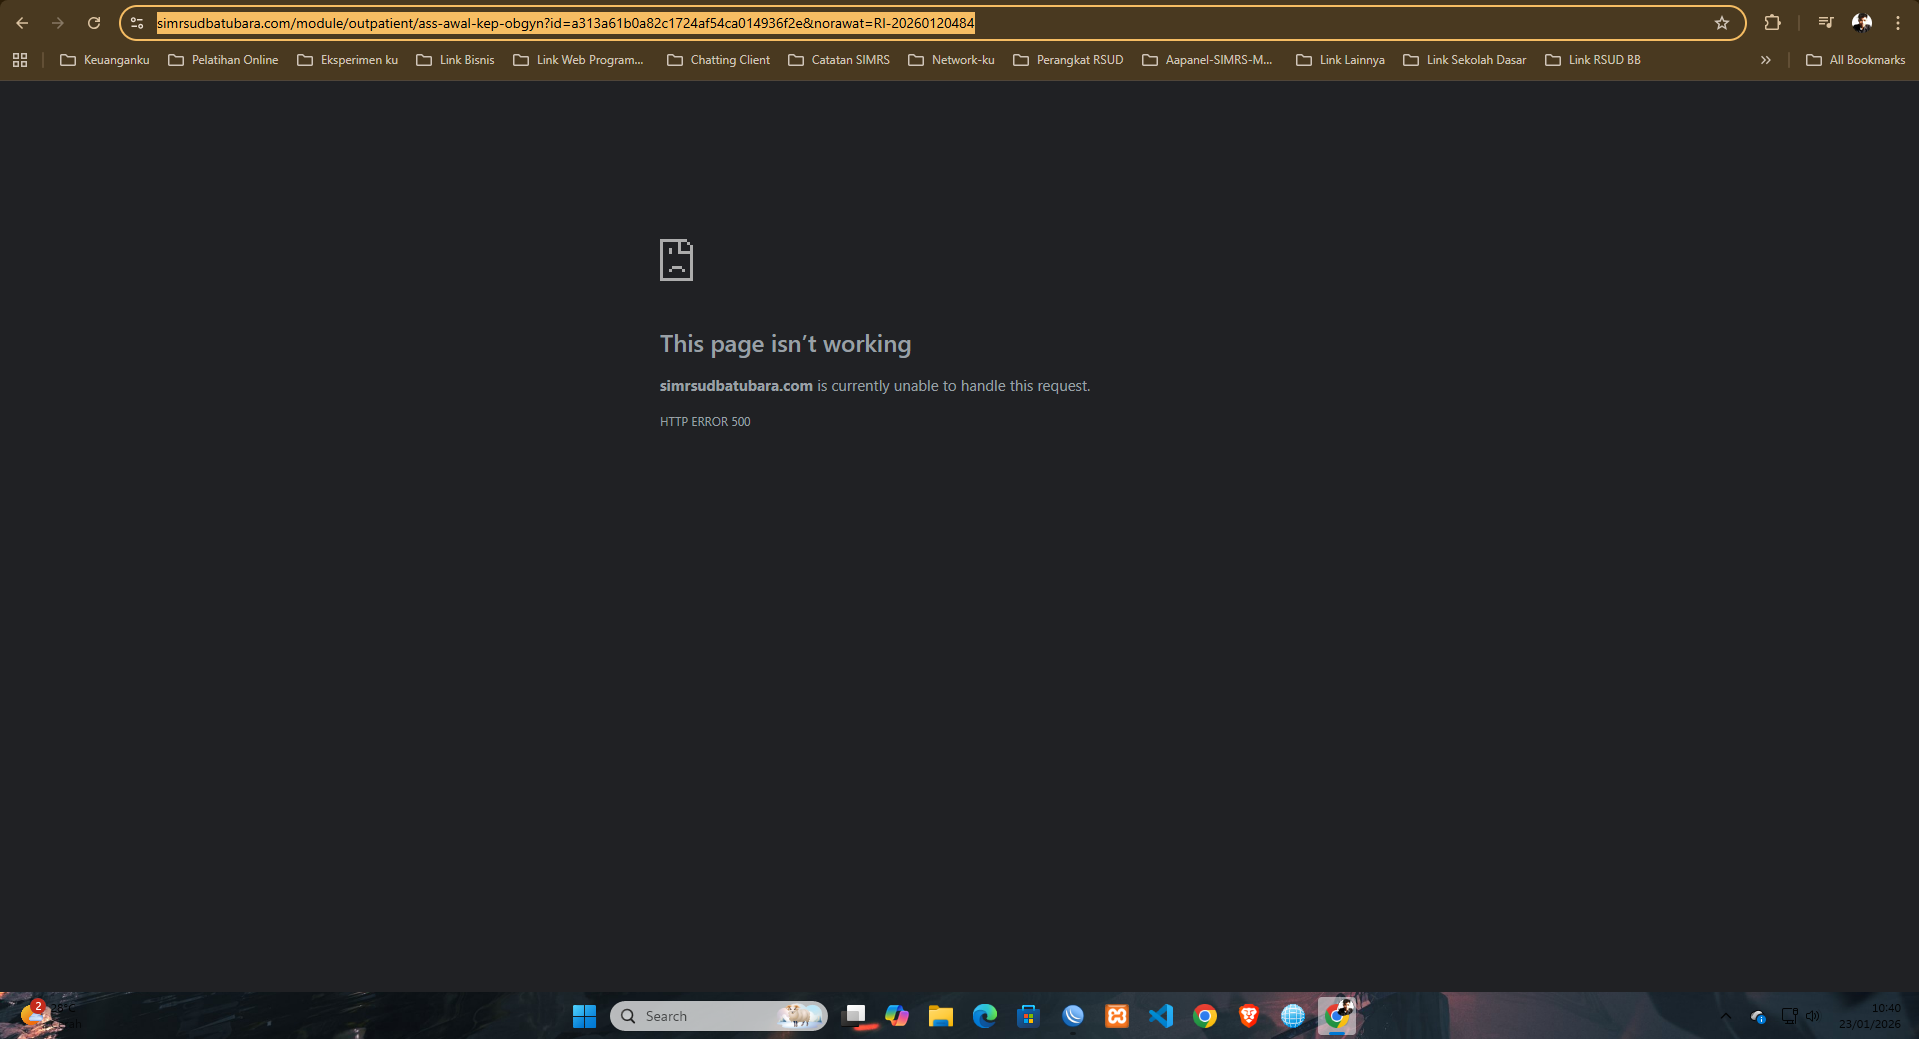The width and height of the screenshot is (1919, 1039).
Task: Open the Windows Start button
Action: (584, 1016)
